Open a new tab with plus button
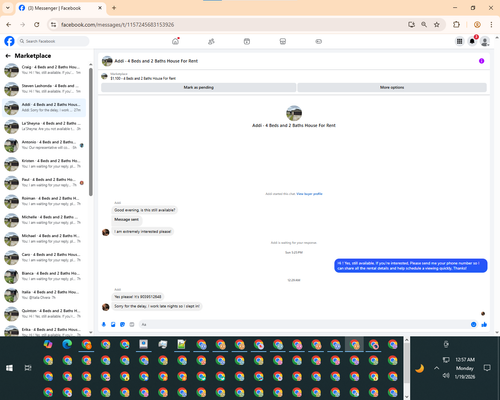Image resolution: width=500 pixels, height=400 pixels. click(x=114, y=8)
